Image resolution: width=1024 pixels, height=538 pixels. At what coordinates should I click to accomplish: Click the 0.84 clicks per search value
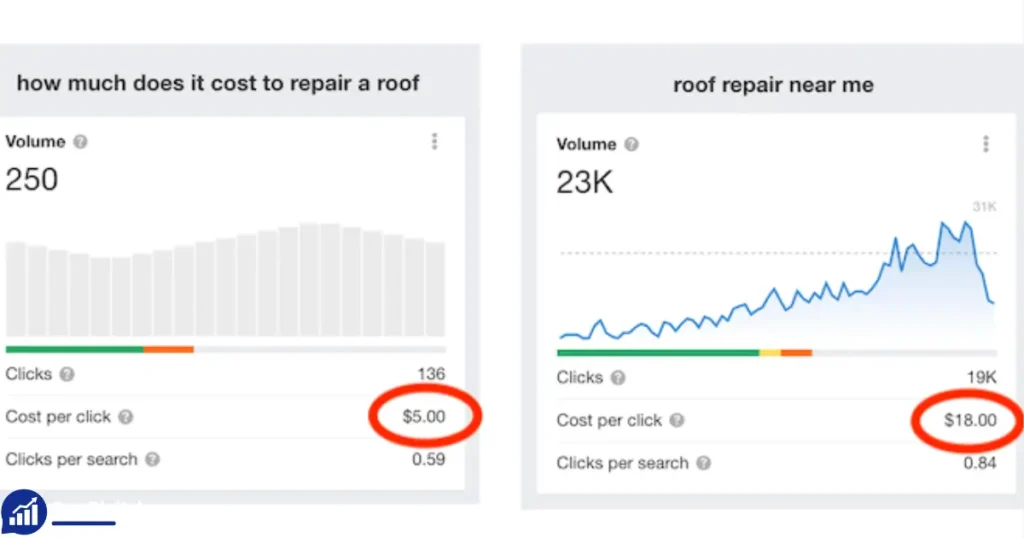pyautogui.click(x=980, y=463)
